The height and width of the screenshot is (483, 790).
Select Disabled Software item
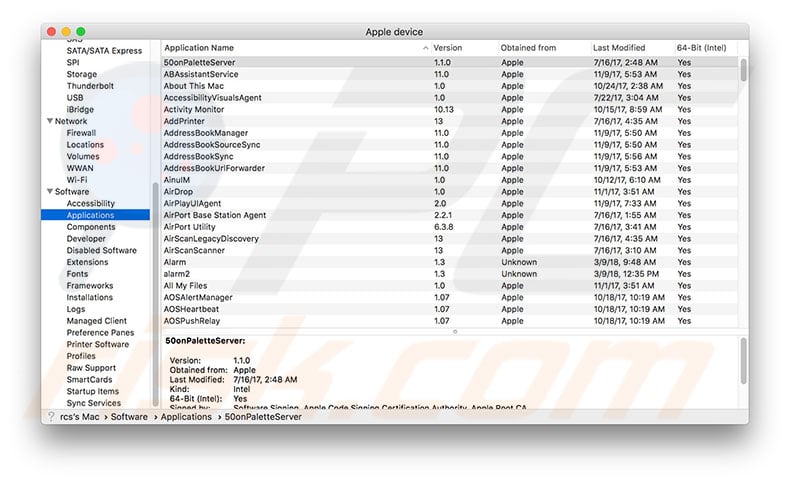(101, 250)
